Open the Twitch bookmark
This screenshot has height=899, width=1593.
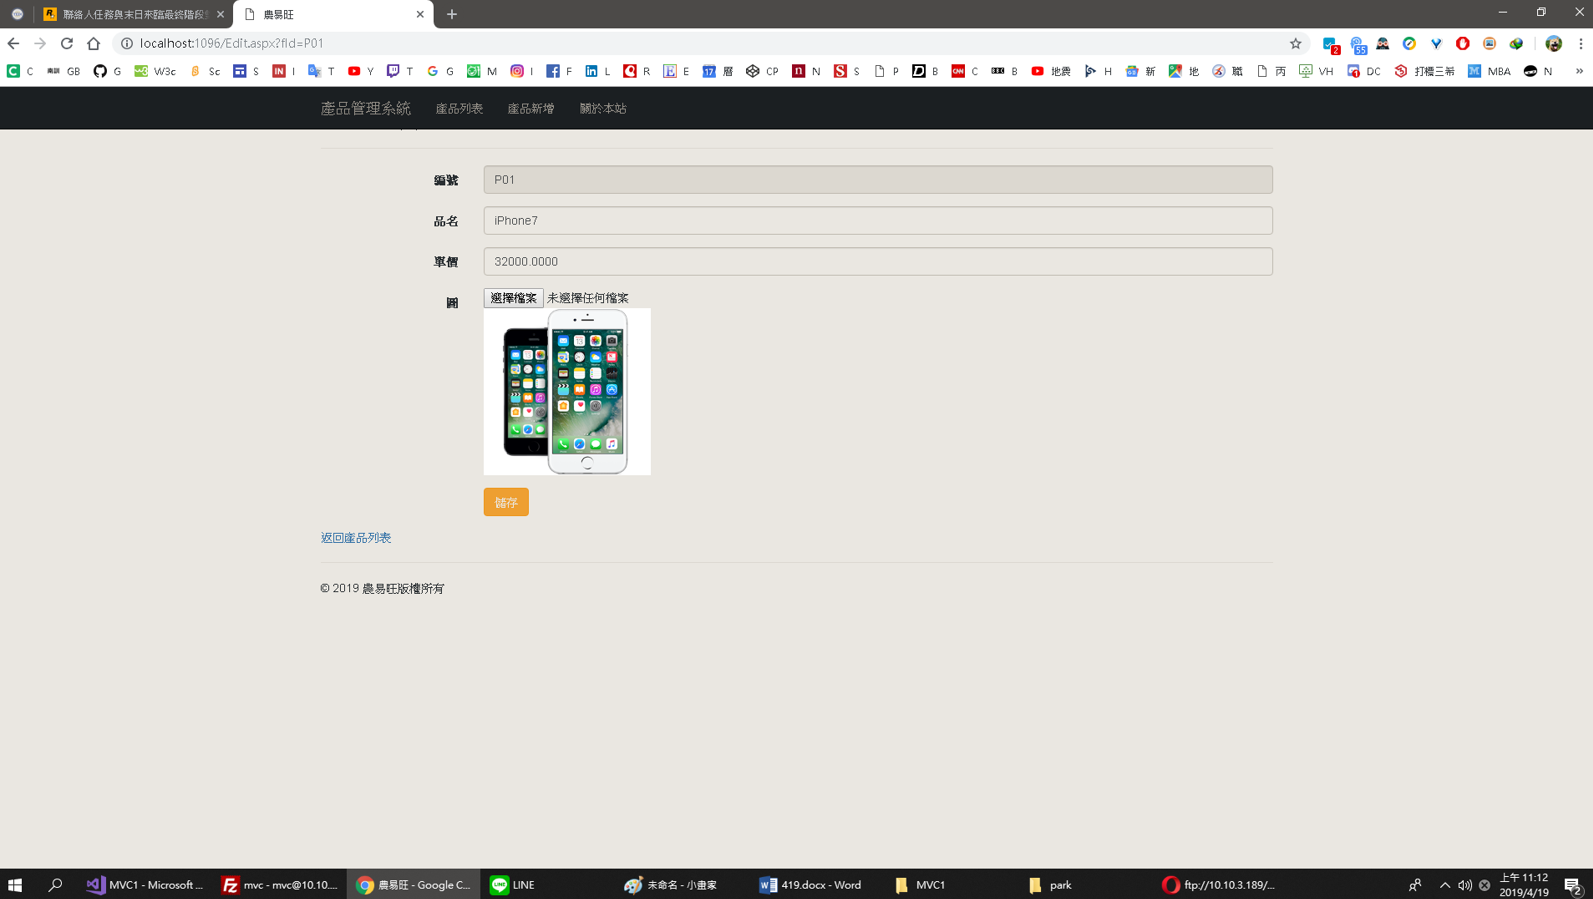point(400,71)
